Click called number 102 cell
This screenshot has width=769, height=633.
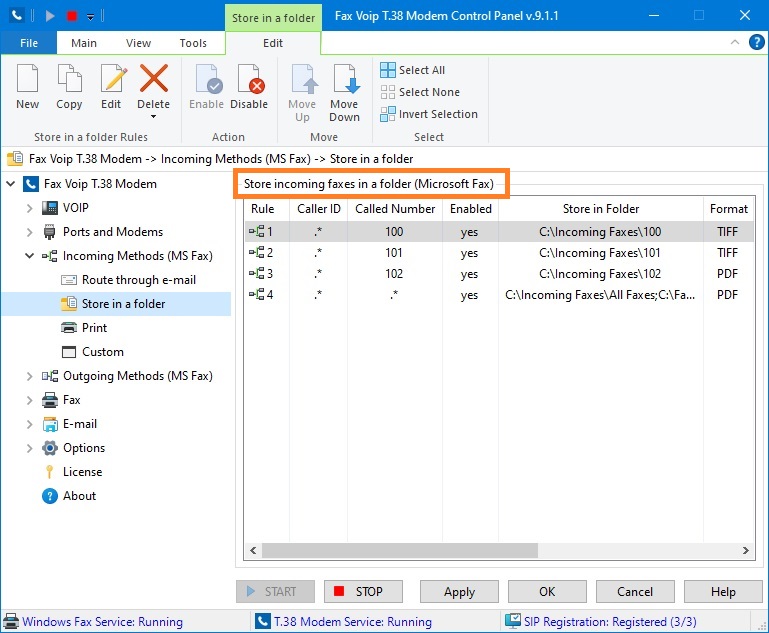[394, 274]
